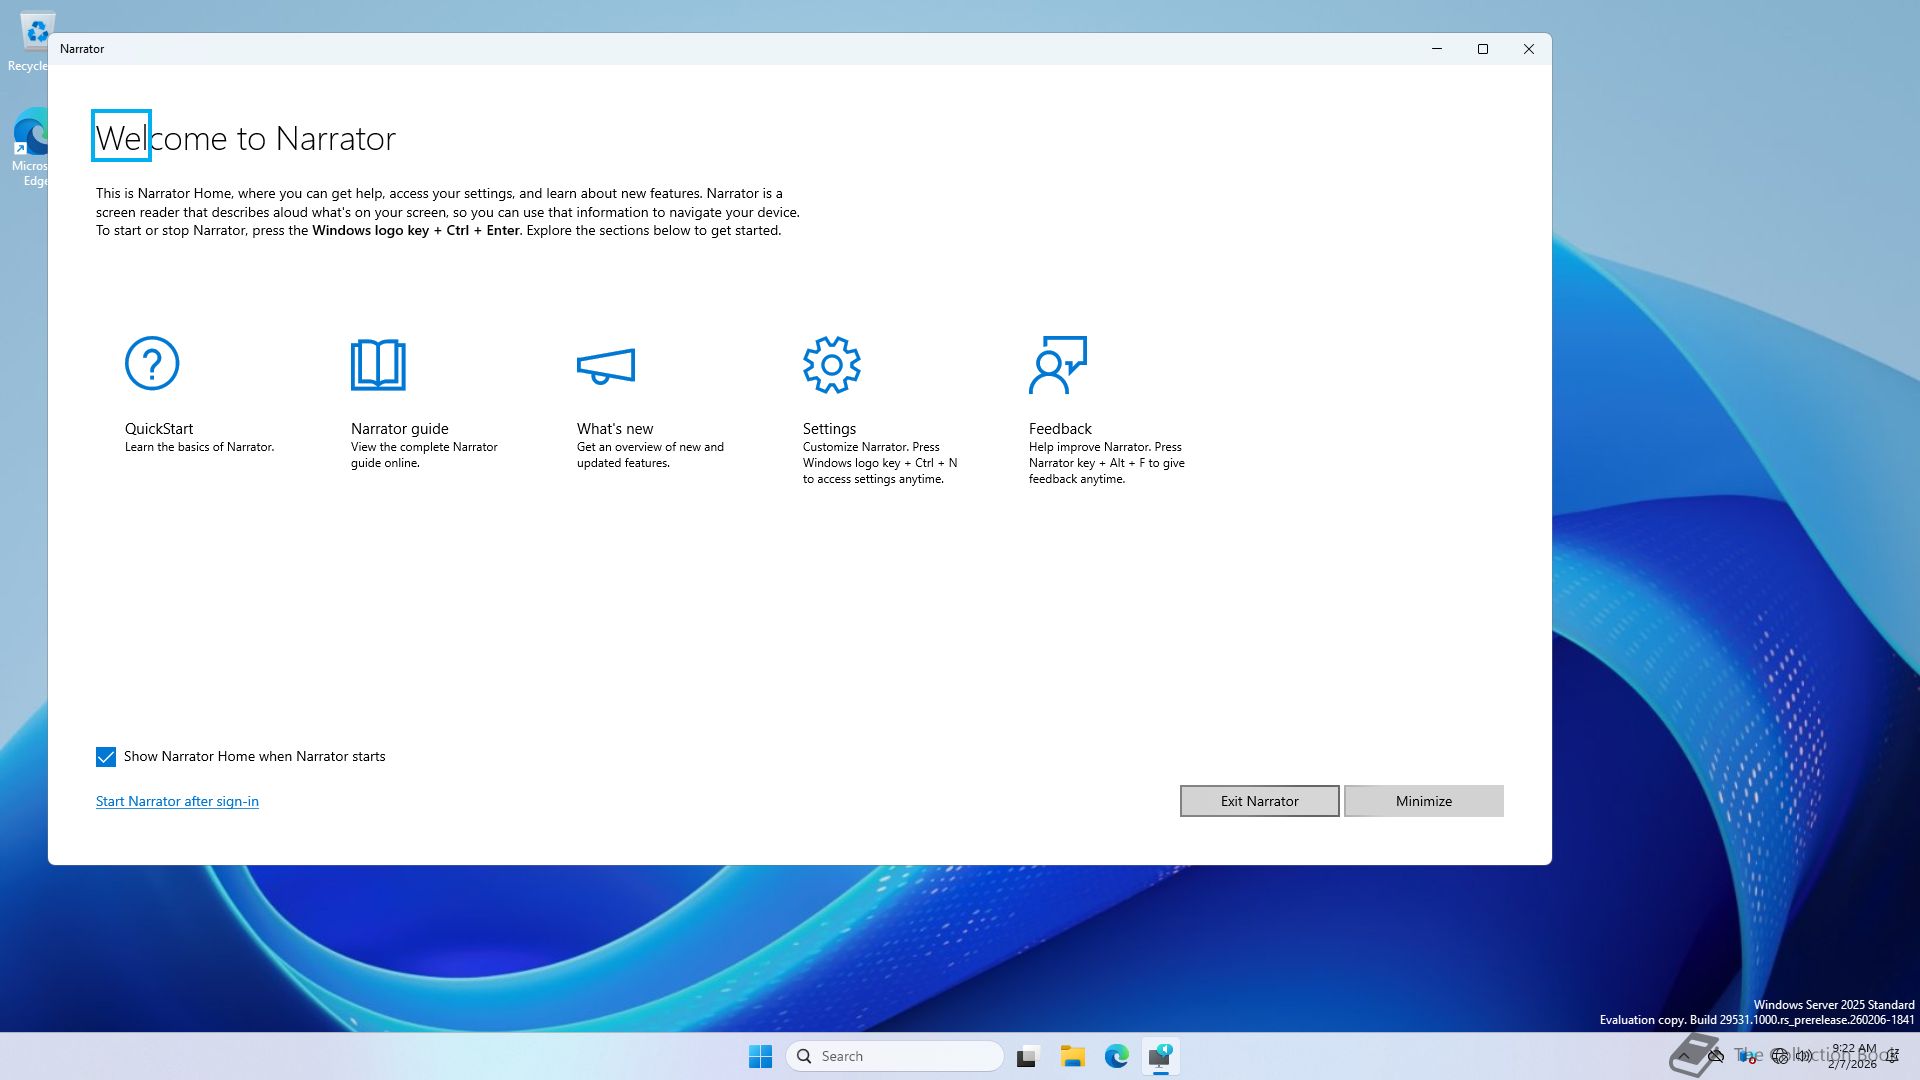Open the QuickStart question mark icon
Image resolution: width=1920 pixels, height=1080 pixels.
[152, 364]
